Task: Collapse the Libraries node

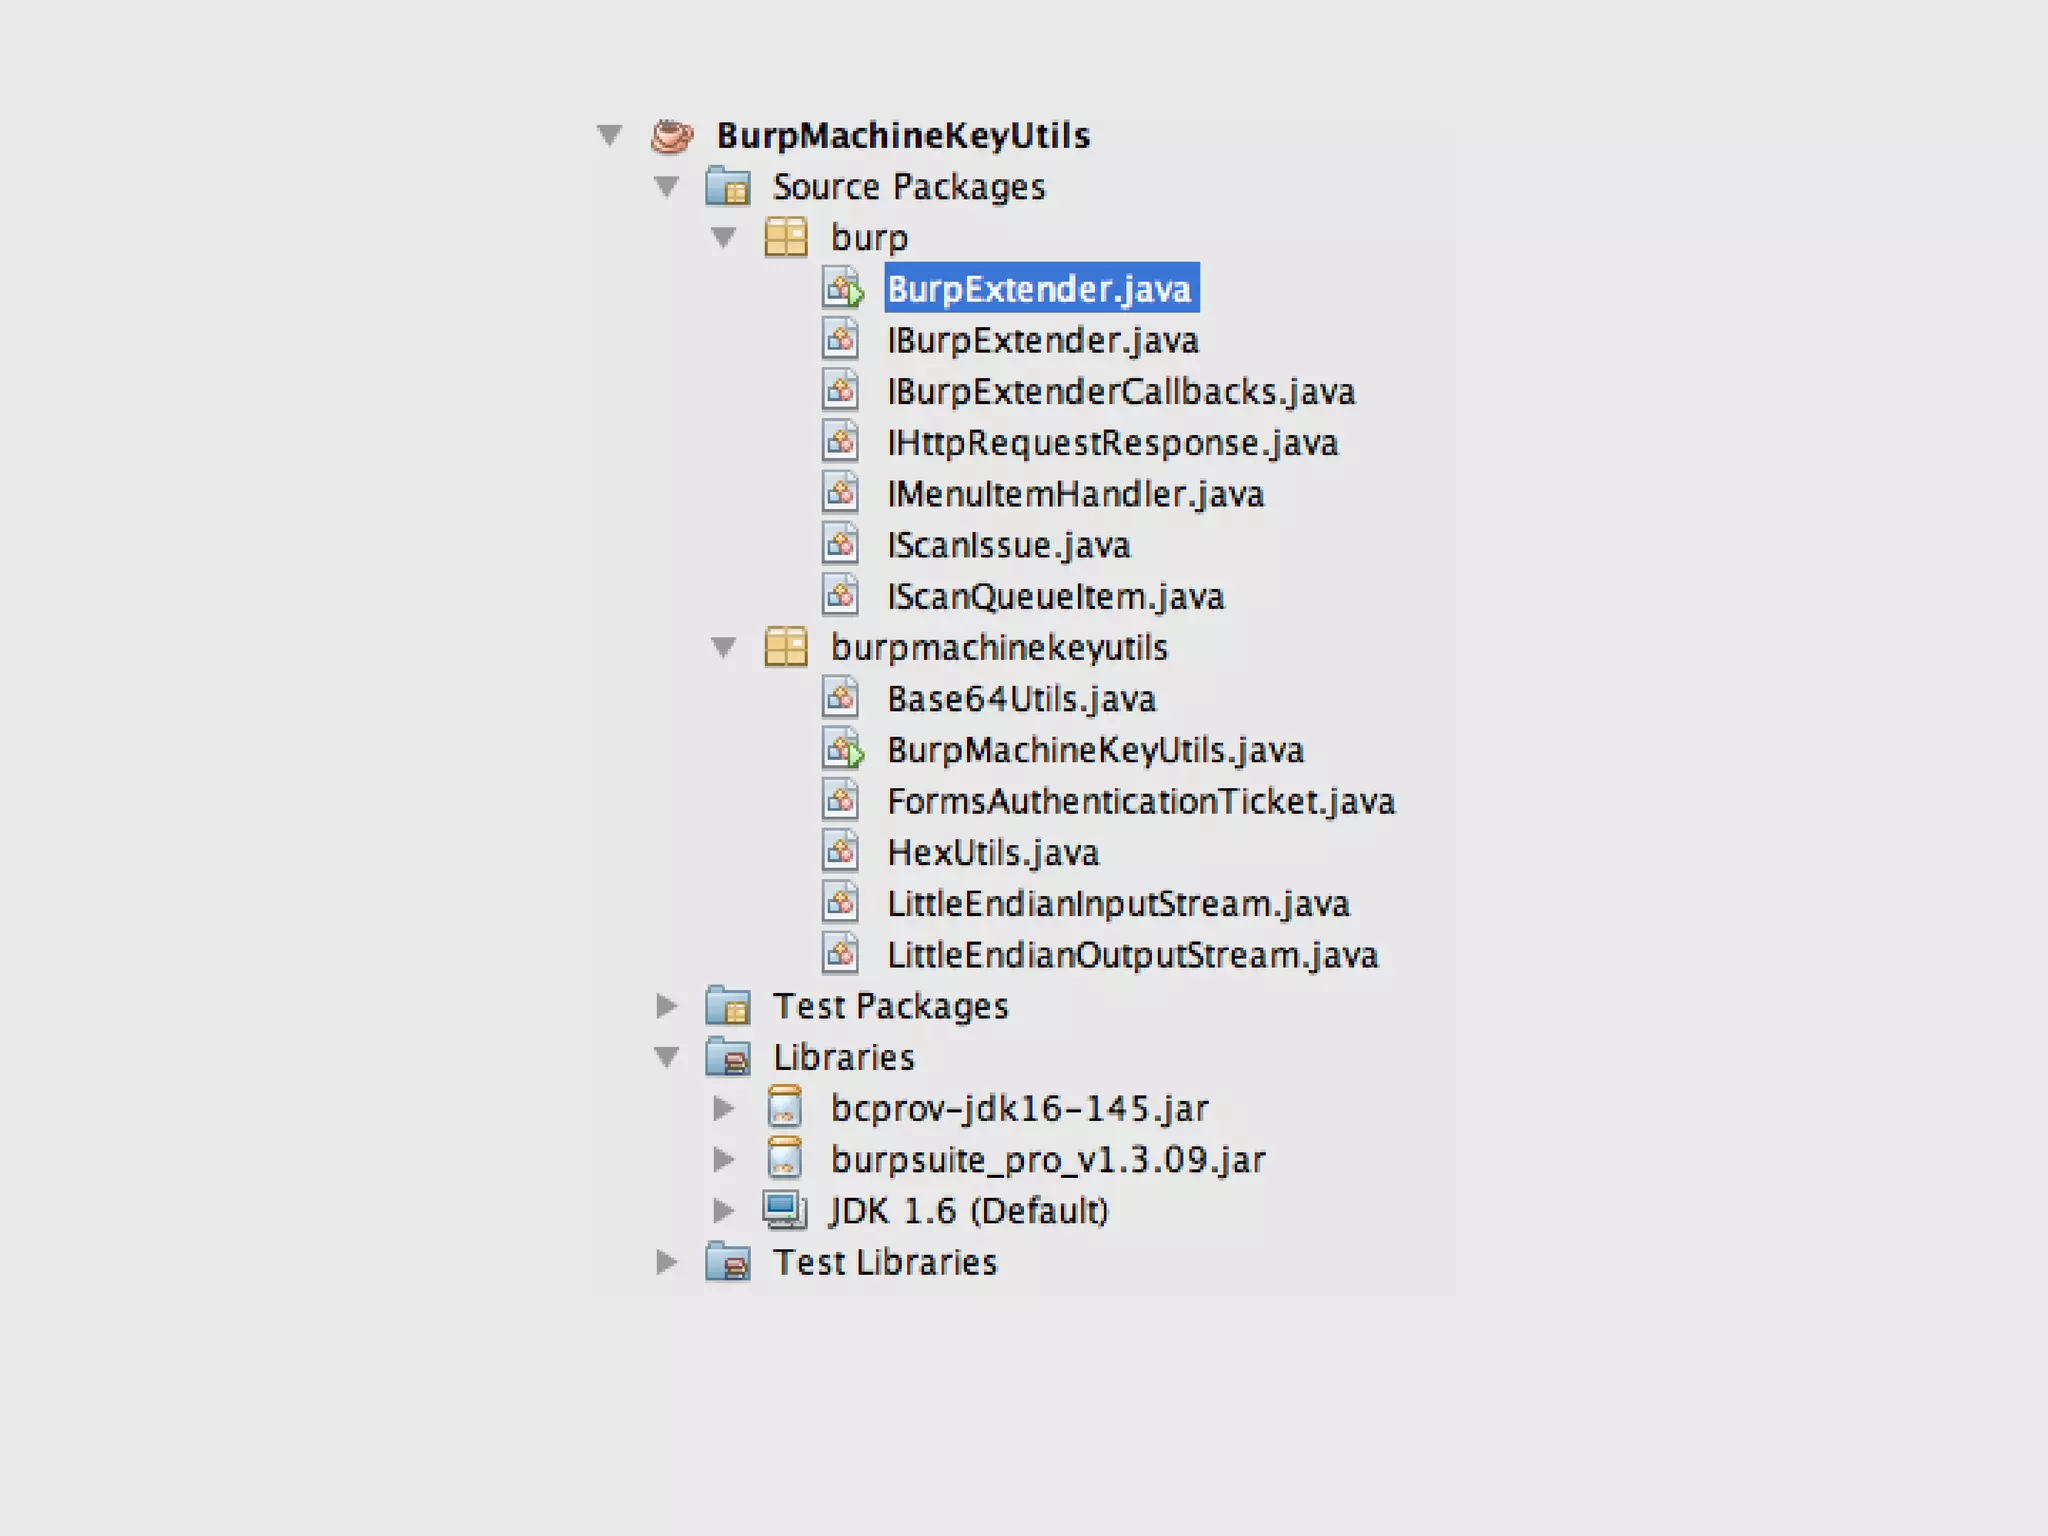Action: pos(667,1057)
